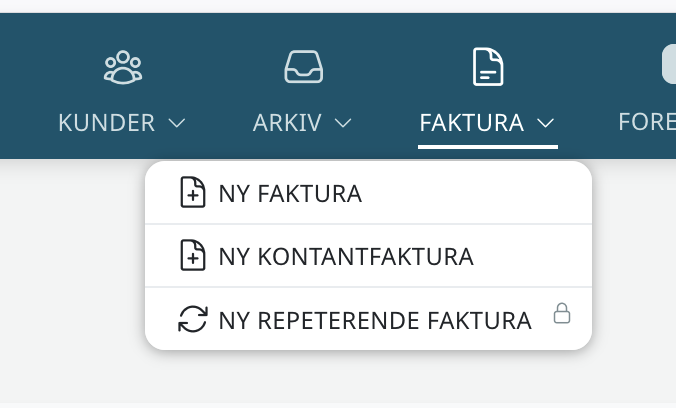This screenshot has width=676, height=408.
Task: Choose Ny Kontantfaktura from the menu
Action: pos(345,256)
